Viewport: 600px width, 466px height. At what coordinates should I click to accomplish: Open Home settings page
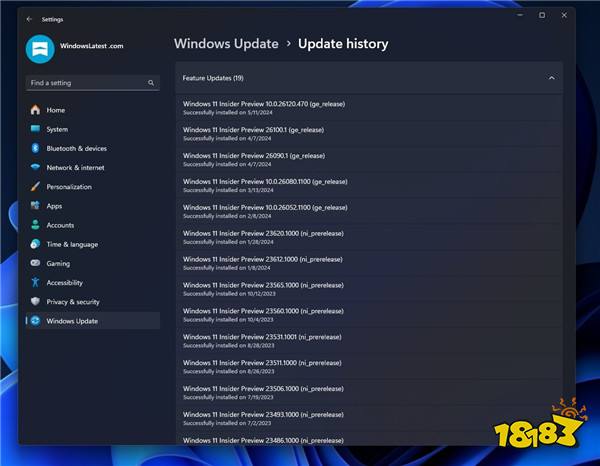(93, 110)
